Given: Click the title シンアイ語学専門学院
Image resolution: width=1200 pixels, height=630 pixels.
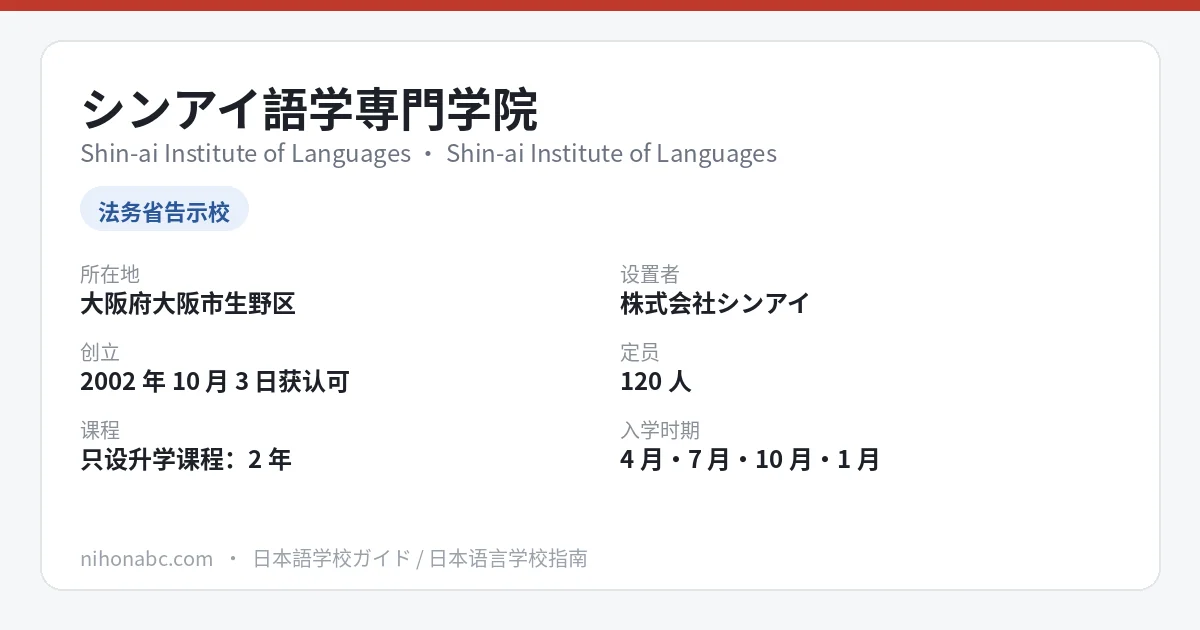Looking at the screenshot, I should [310, 110].
